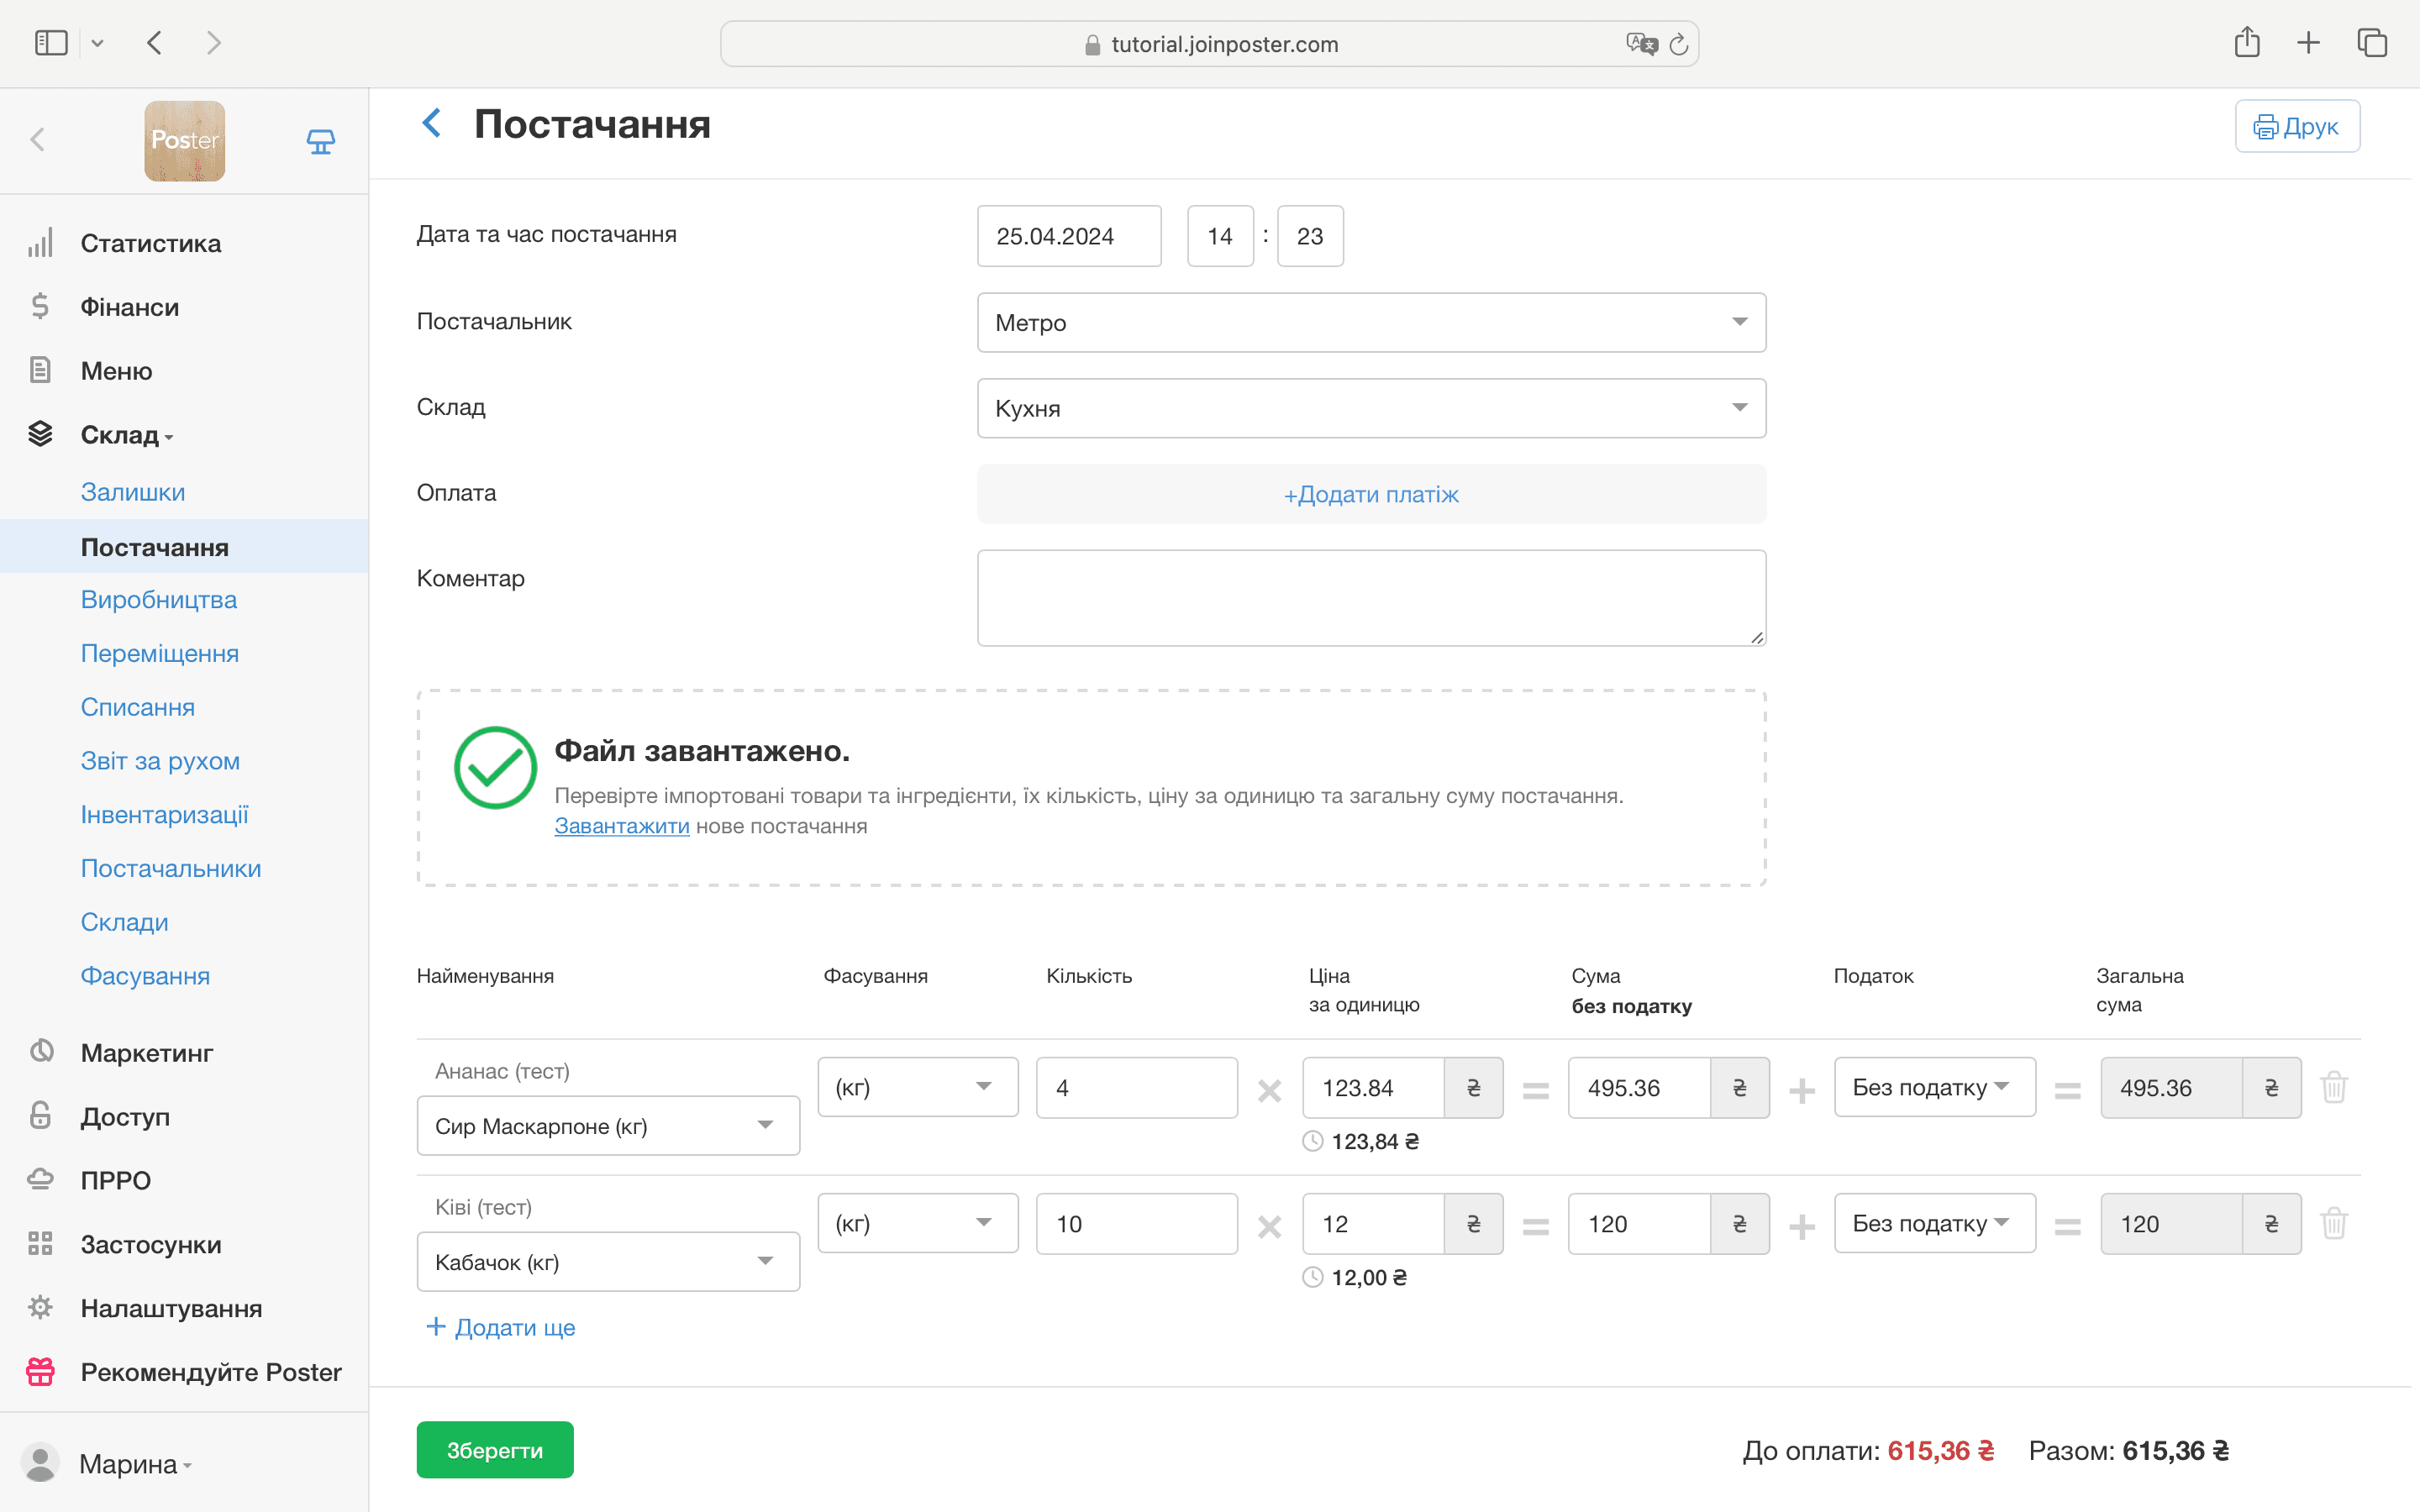Open Інвентаризації in the sidebar
2420x1512 pixels.
(165, 815)
